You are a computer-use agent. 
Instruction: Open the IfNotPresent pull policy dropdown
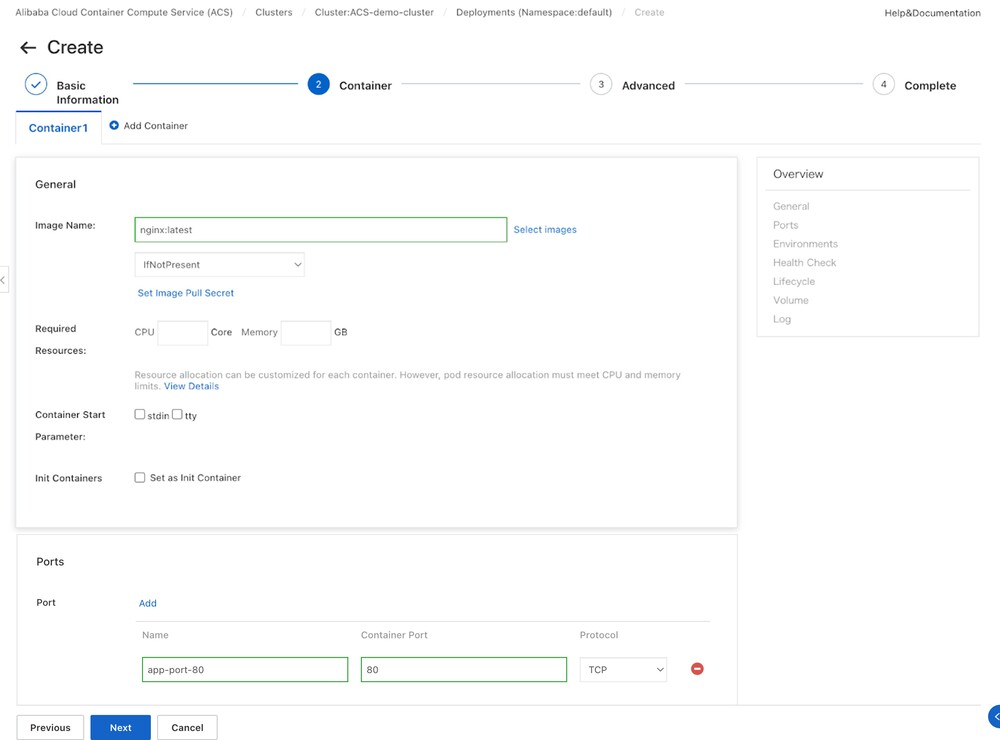[x=219, y=265]
